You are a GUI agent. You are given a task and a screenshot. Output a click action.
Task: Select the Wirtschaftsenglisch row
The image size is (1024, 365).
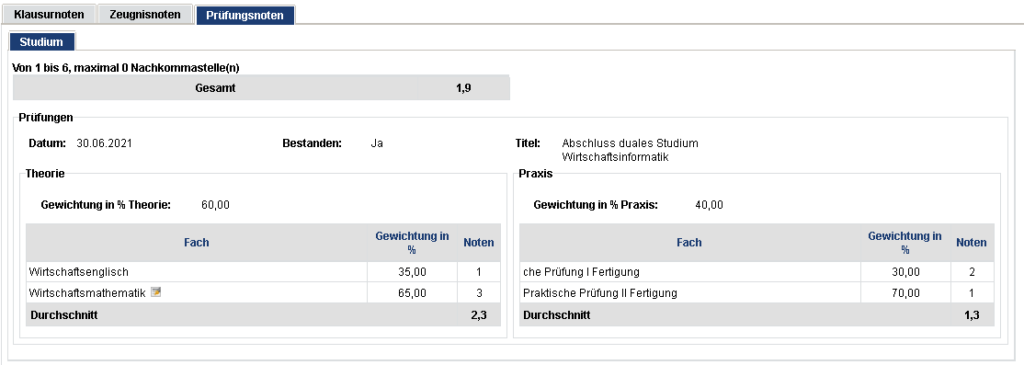click(264, 272)
